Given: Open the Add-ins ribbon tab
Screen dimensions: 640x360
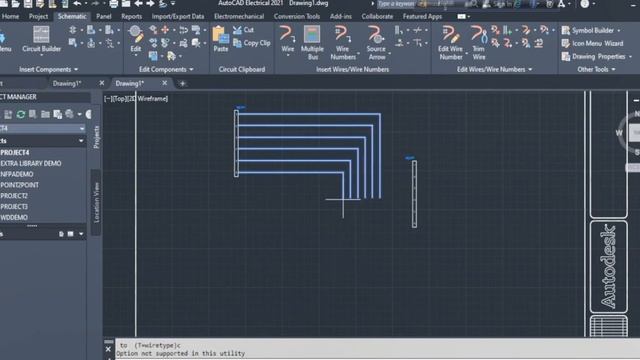Looking at the screenshot, I should 341,17.
